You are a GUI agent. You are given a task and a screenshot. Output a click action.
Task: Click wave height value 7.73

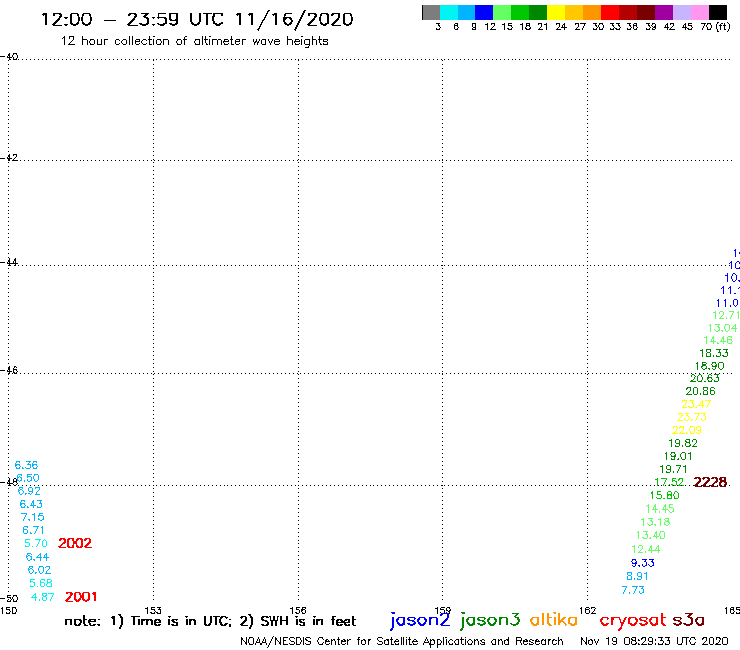click(x=633, y=590)
